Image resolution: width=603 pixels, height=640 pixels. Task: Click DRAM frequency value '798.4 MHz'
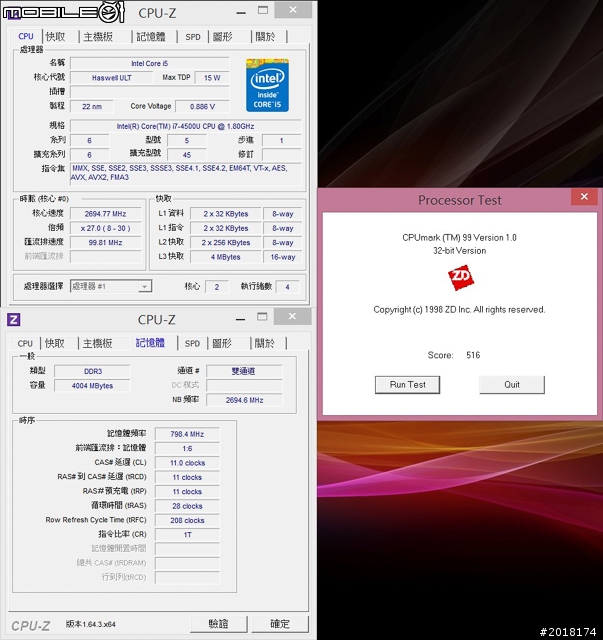click(x=187, y=434)
